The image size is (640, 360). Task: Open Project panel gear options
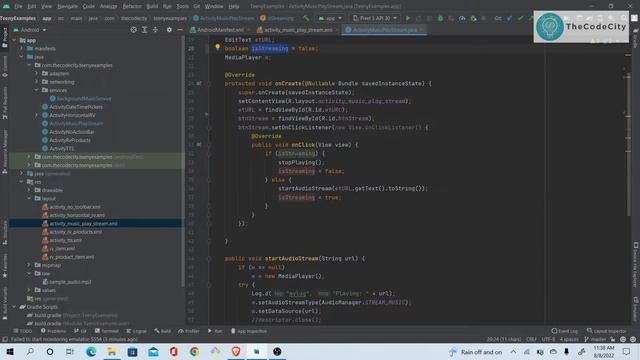coord(169,30)
